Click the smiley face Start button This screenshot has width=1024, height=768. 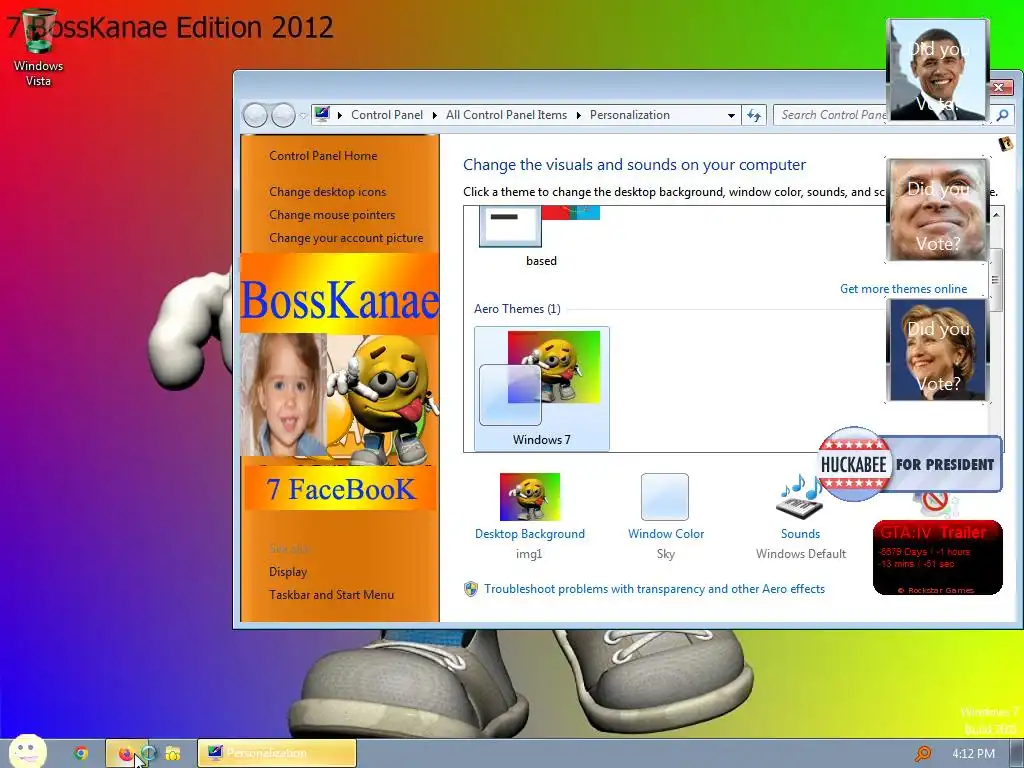coord(28,752)
